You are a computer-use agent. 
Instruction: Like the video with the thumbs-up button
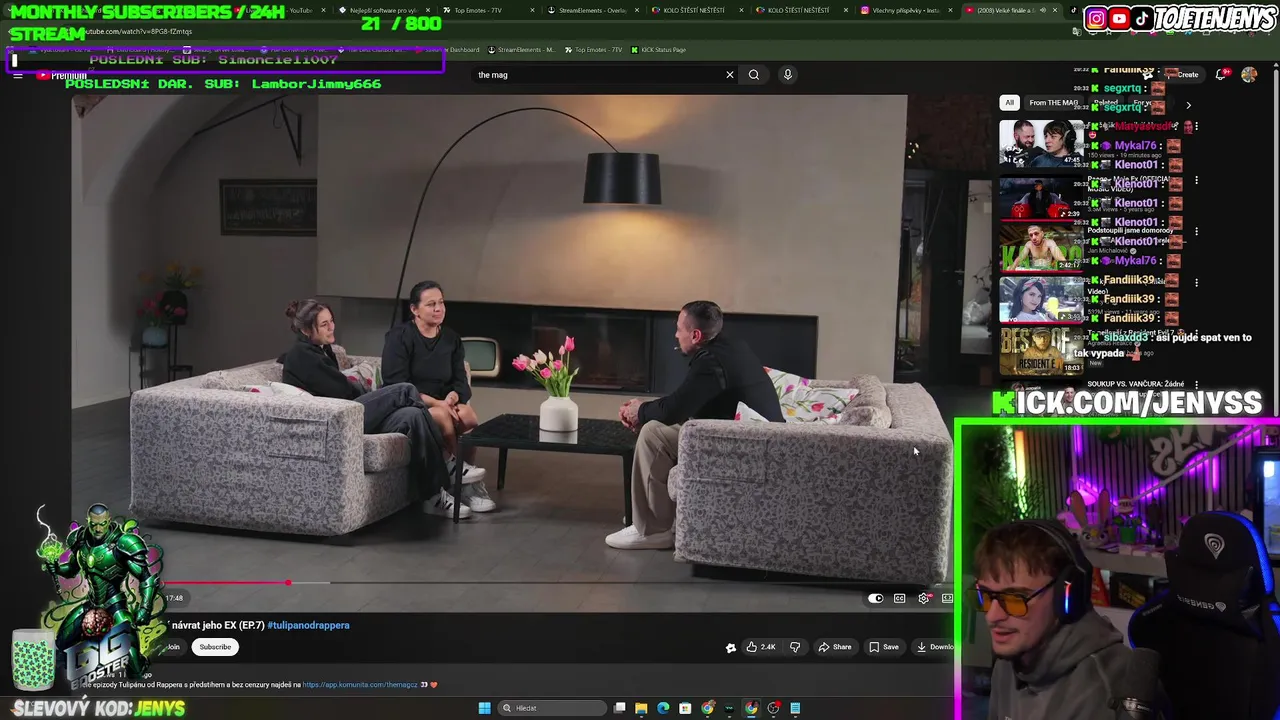pos(761,647)
